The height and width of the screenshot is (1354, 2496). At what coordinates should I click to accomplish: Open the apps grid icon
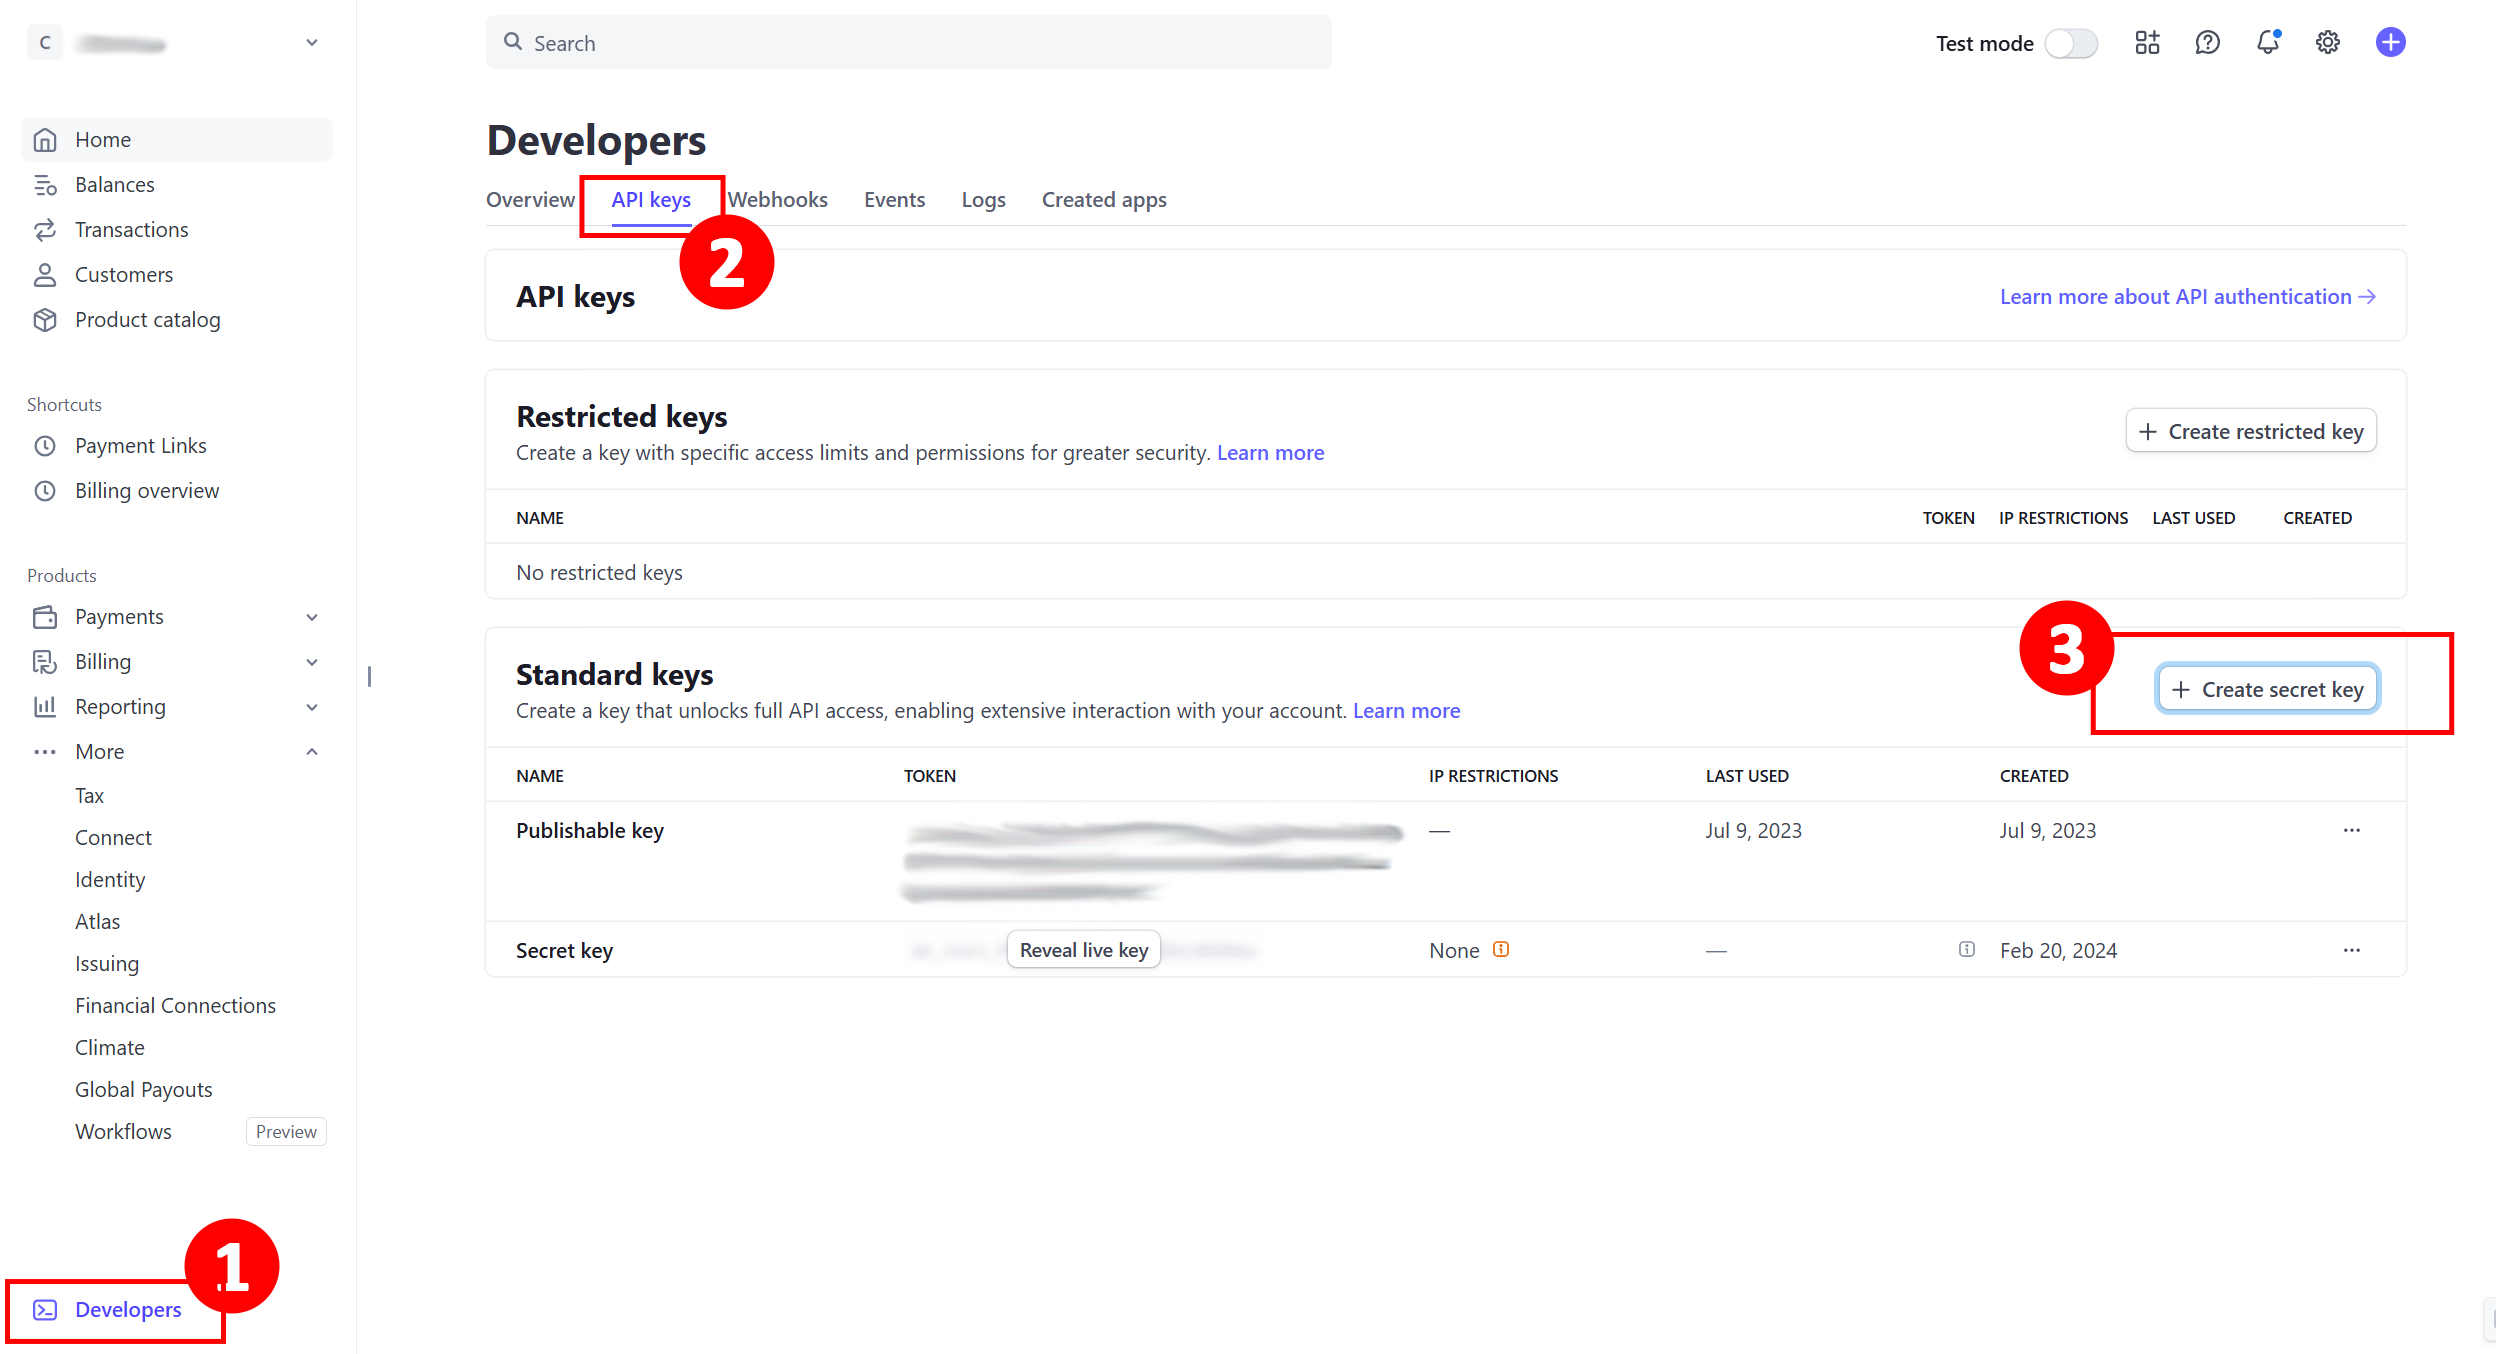[x=2147, y=43]
